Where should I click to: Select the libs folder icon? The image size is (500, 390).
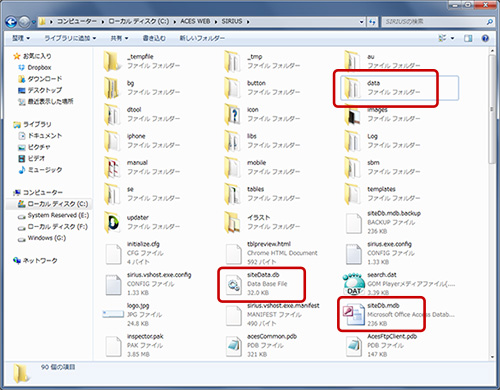[x=232, y=141]
